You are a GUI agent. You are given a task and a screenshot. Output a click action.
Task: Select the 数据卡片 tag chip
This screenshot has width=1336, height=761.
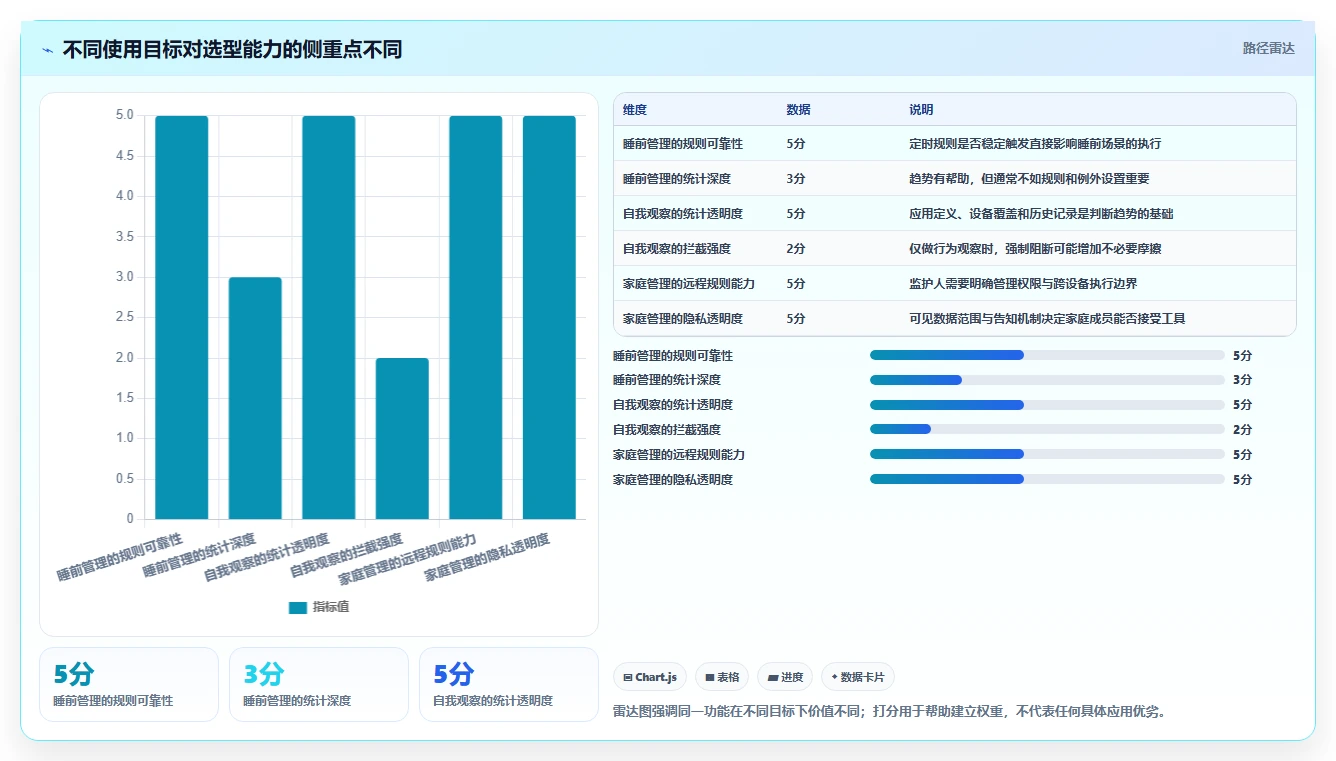pos(858,677)
